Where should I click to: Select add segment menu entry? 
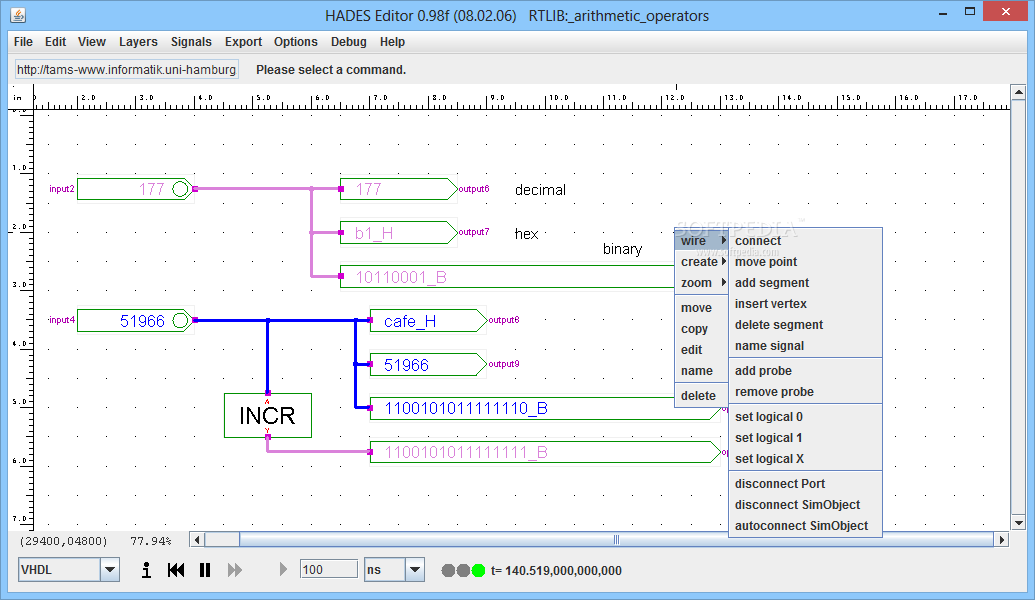[x=805, y=283]
